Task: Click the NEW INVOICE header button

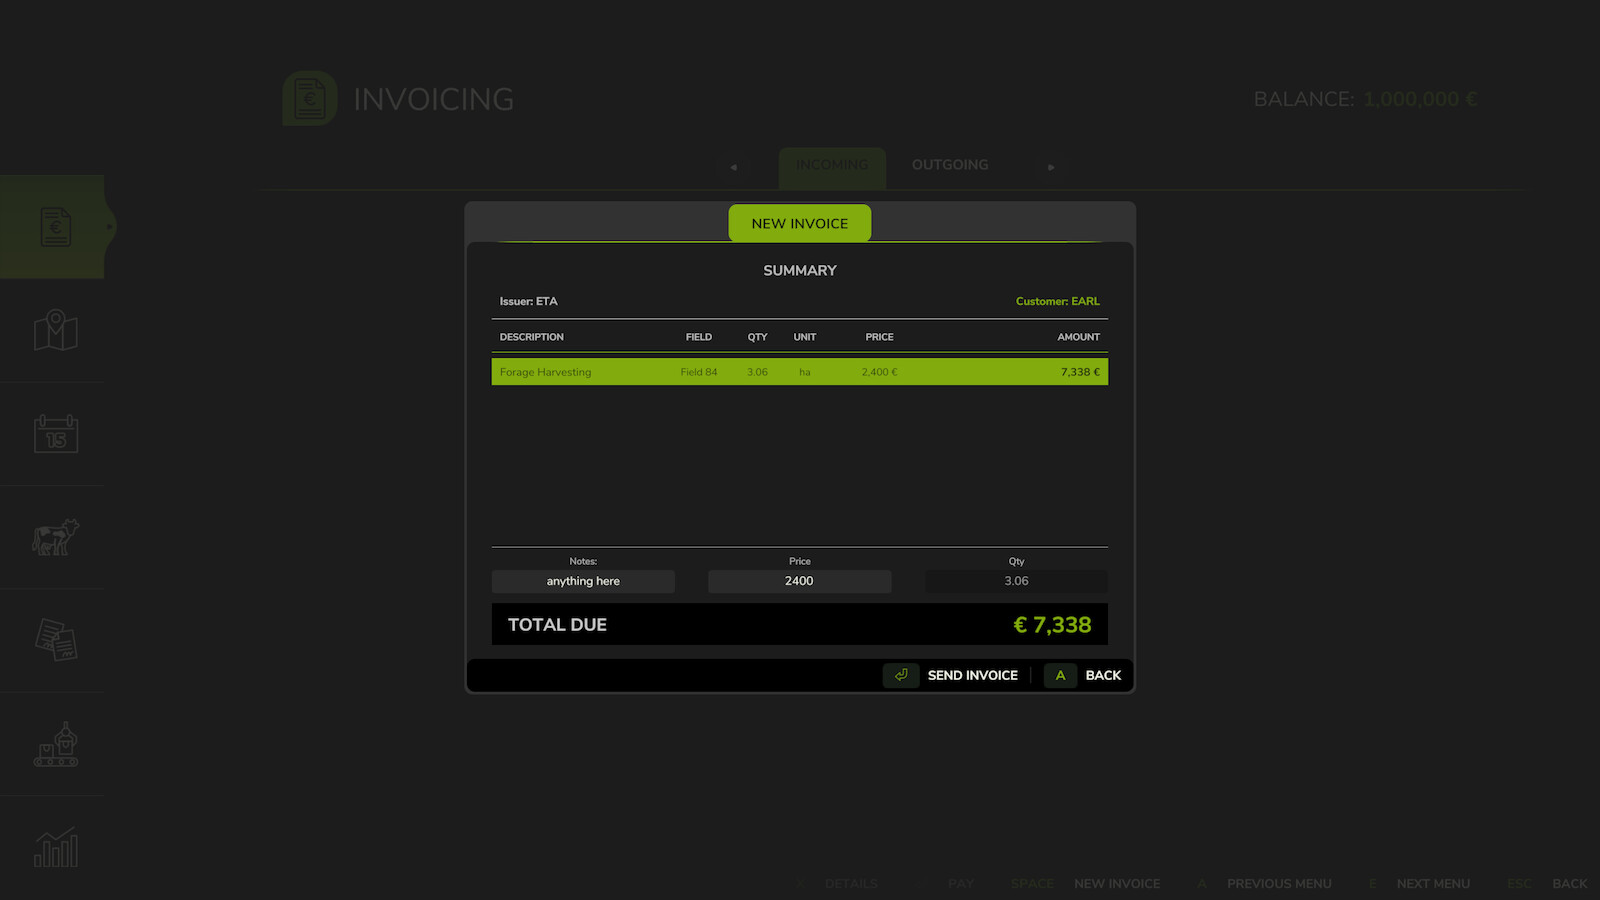Action: tap(799, 223)
